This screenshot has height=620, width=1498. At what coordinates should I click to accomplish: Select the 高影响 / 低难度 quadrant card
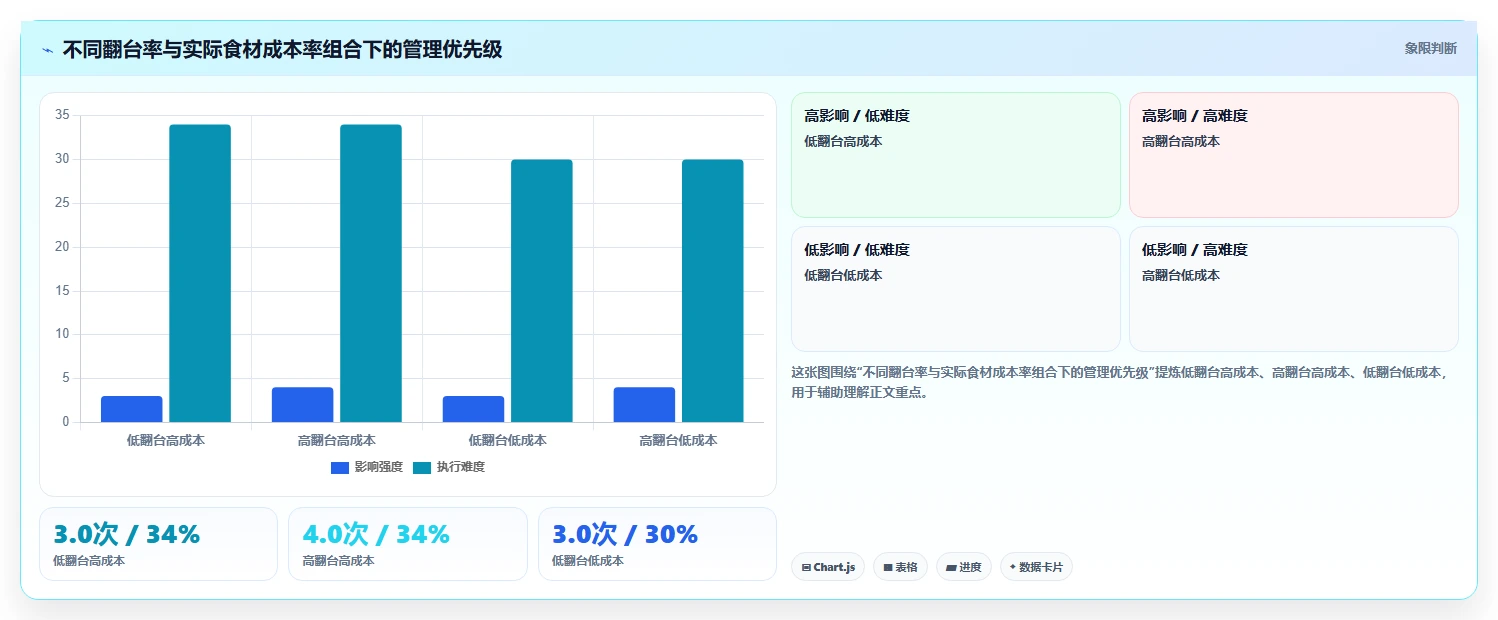[x=956, y=155]
